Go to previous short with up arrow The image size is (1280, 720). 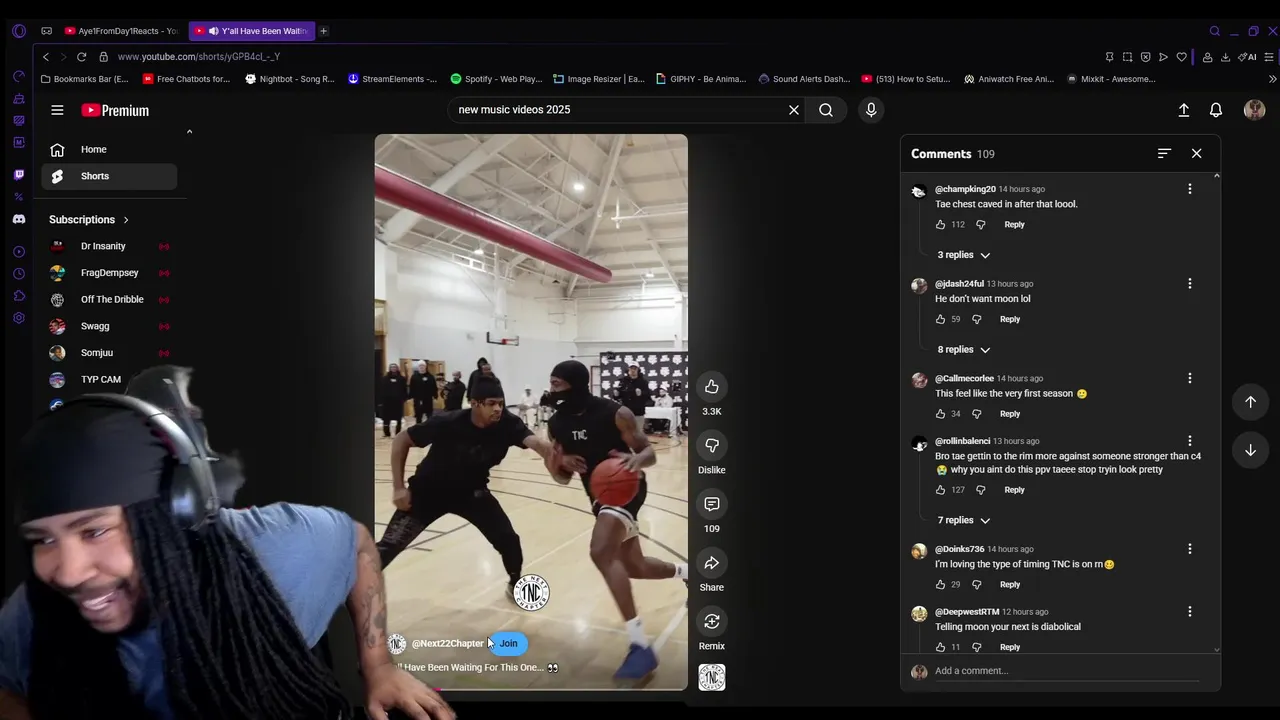[1250, 402]
